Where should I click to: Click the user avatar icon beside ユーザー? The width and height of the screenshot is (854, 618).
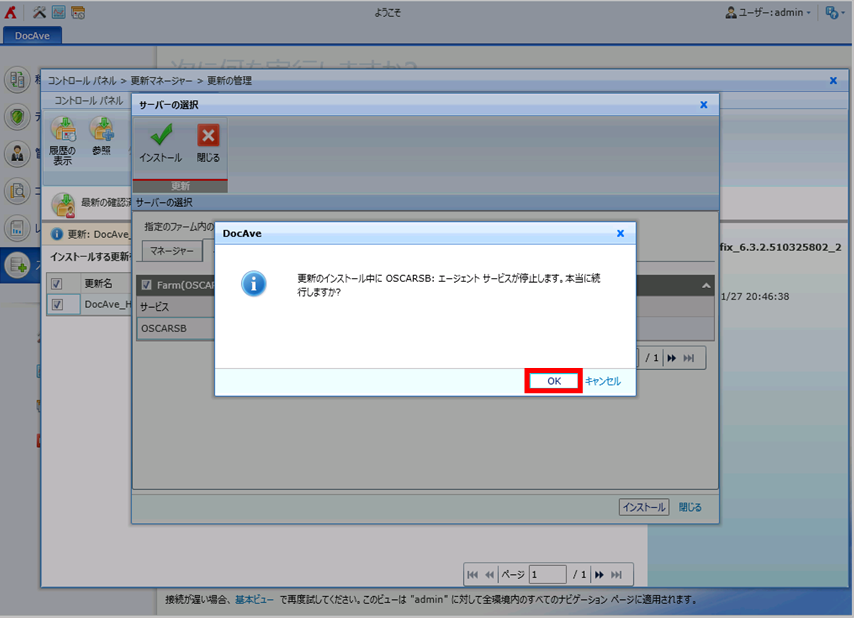731,13
